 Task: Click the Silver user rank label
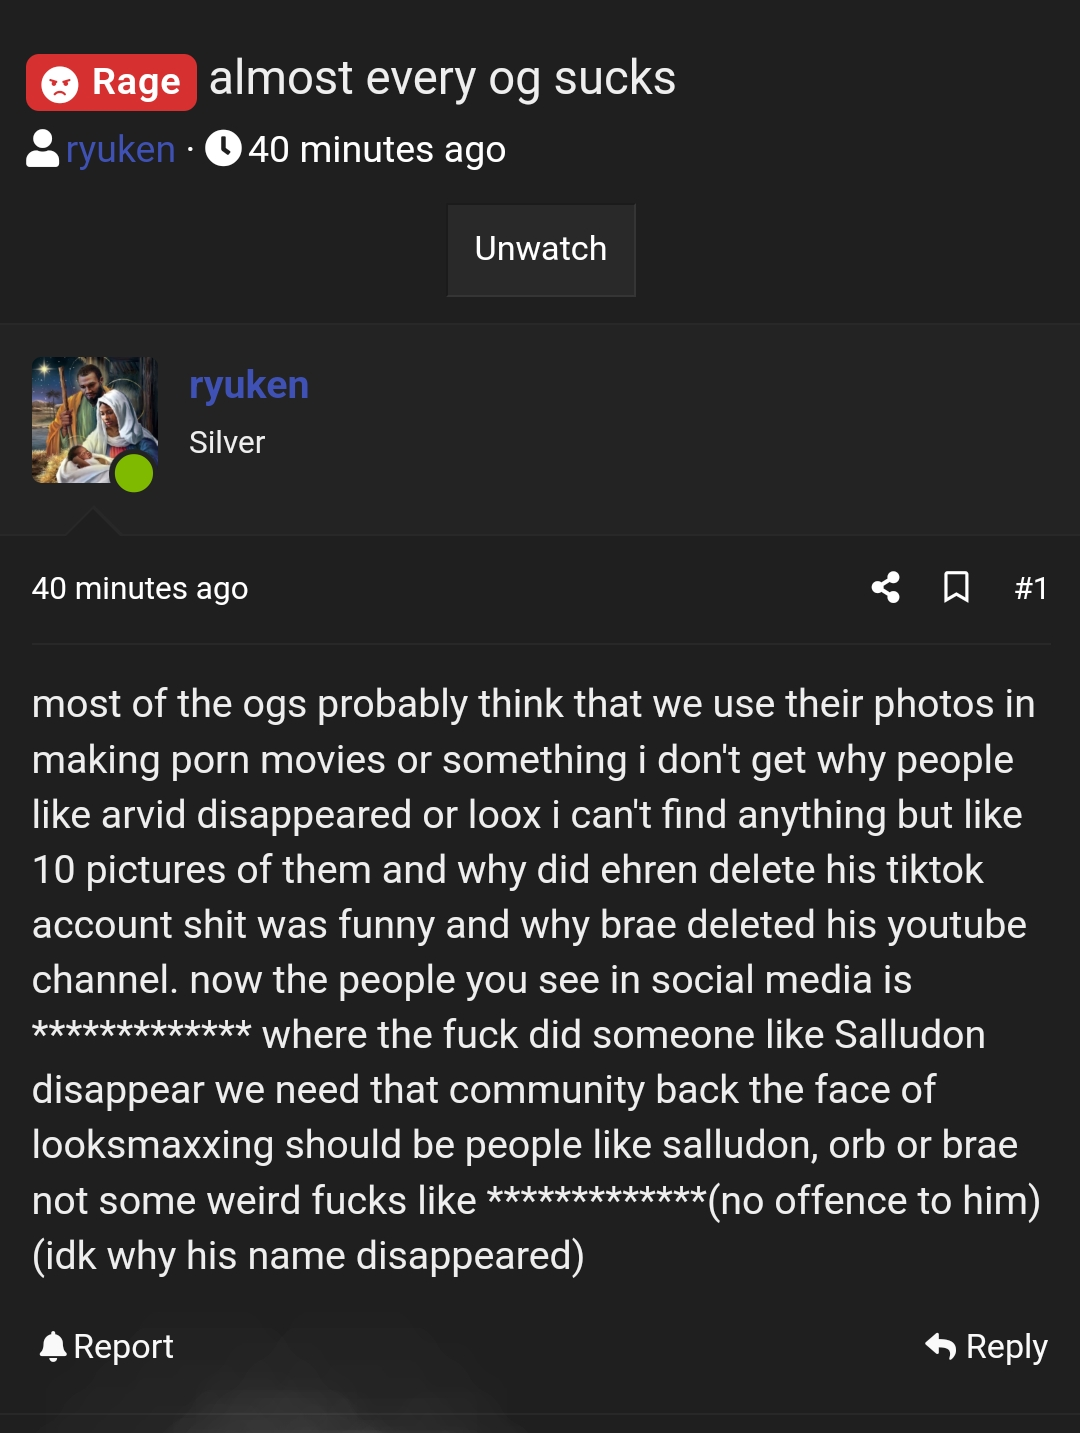[227, 442]
